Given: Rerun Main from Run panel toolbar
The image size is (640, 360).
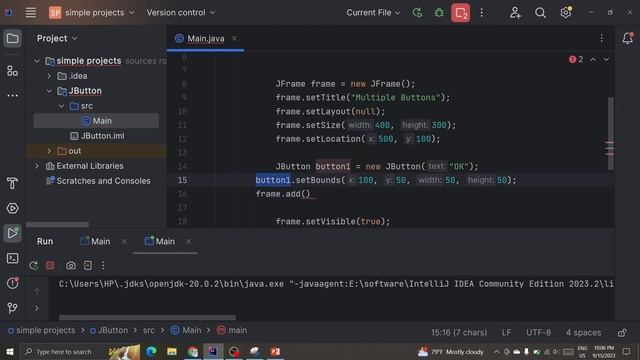Looking at the screenshot, I should pos(33,266).
